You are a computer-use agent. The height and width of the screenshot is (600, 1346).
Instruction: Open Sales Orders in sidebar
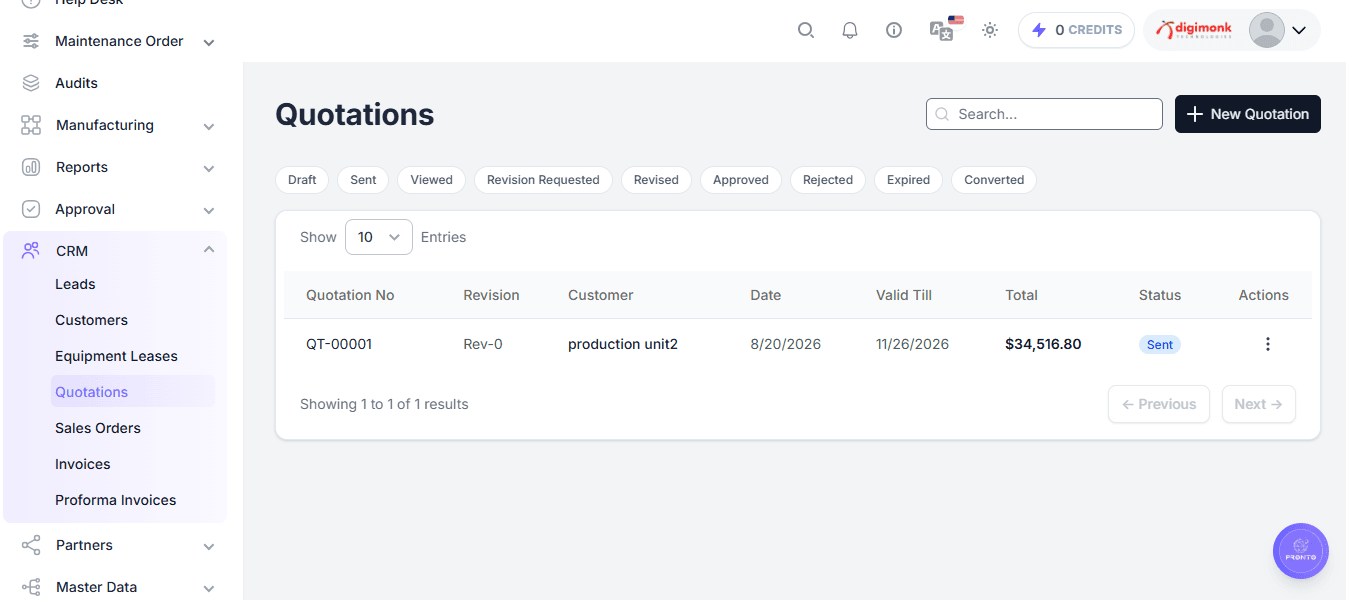[x=97, y=428]
